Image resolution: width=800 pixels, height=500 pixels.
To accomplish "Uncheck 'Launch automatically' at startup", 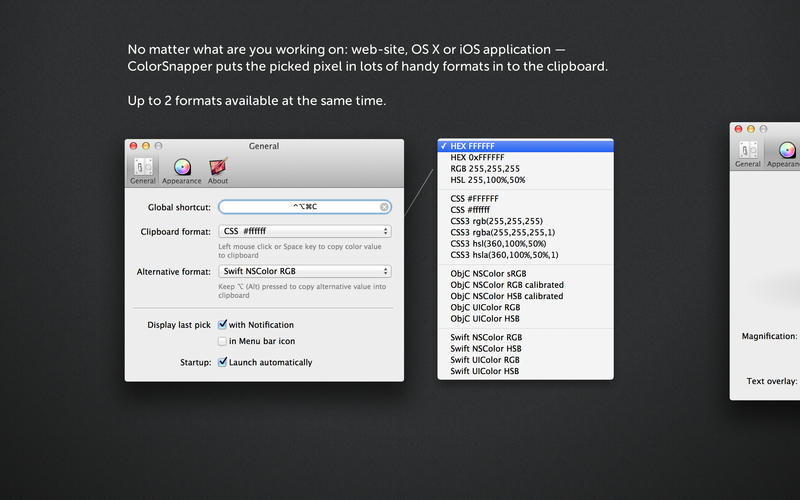I will coord(223,362).
